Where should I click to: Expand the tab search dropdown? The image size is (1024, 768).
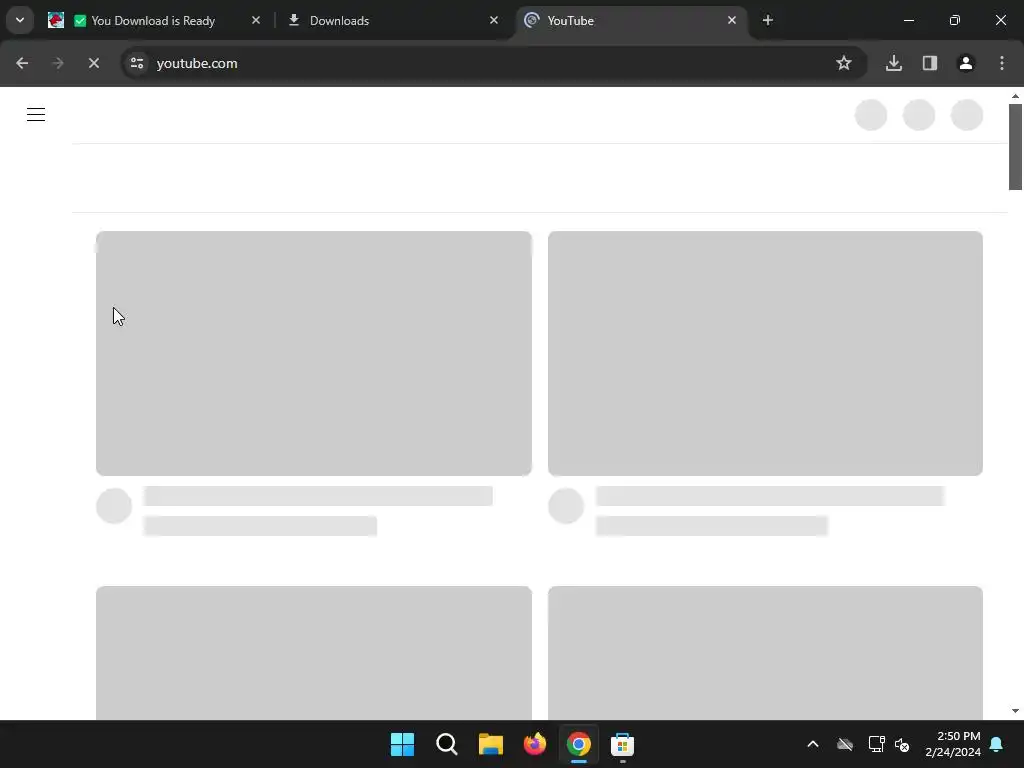[x=20, y=20]
